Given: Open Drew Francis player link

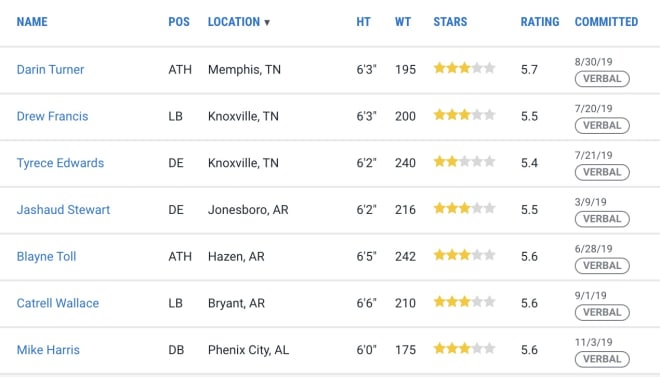Looking at the screenshot, I should click(52, 116).
